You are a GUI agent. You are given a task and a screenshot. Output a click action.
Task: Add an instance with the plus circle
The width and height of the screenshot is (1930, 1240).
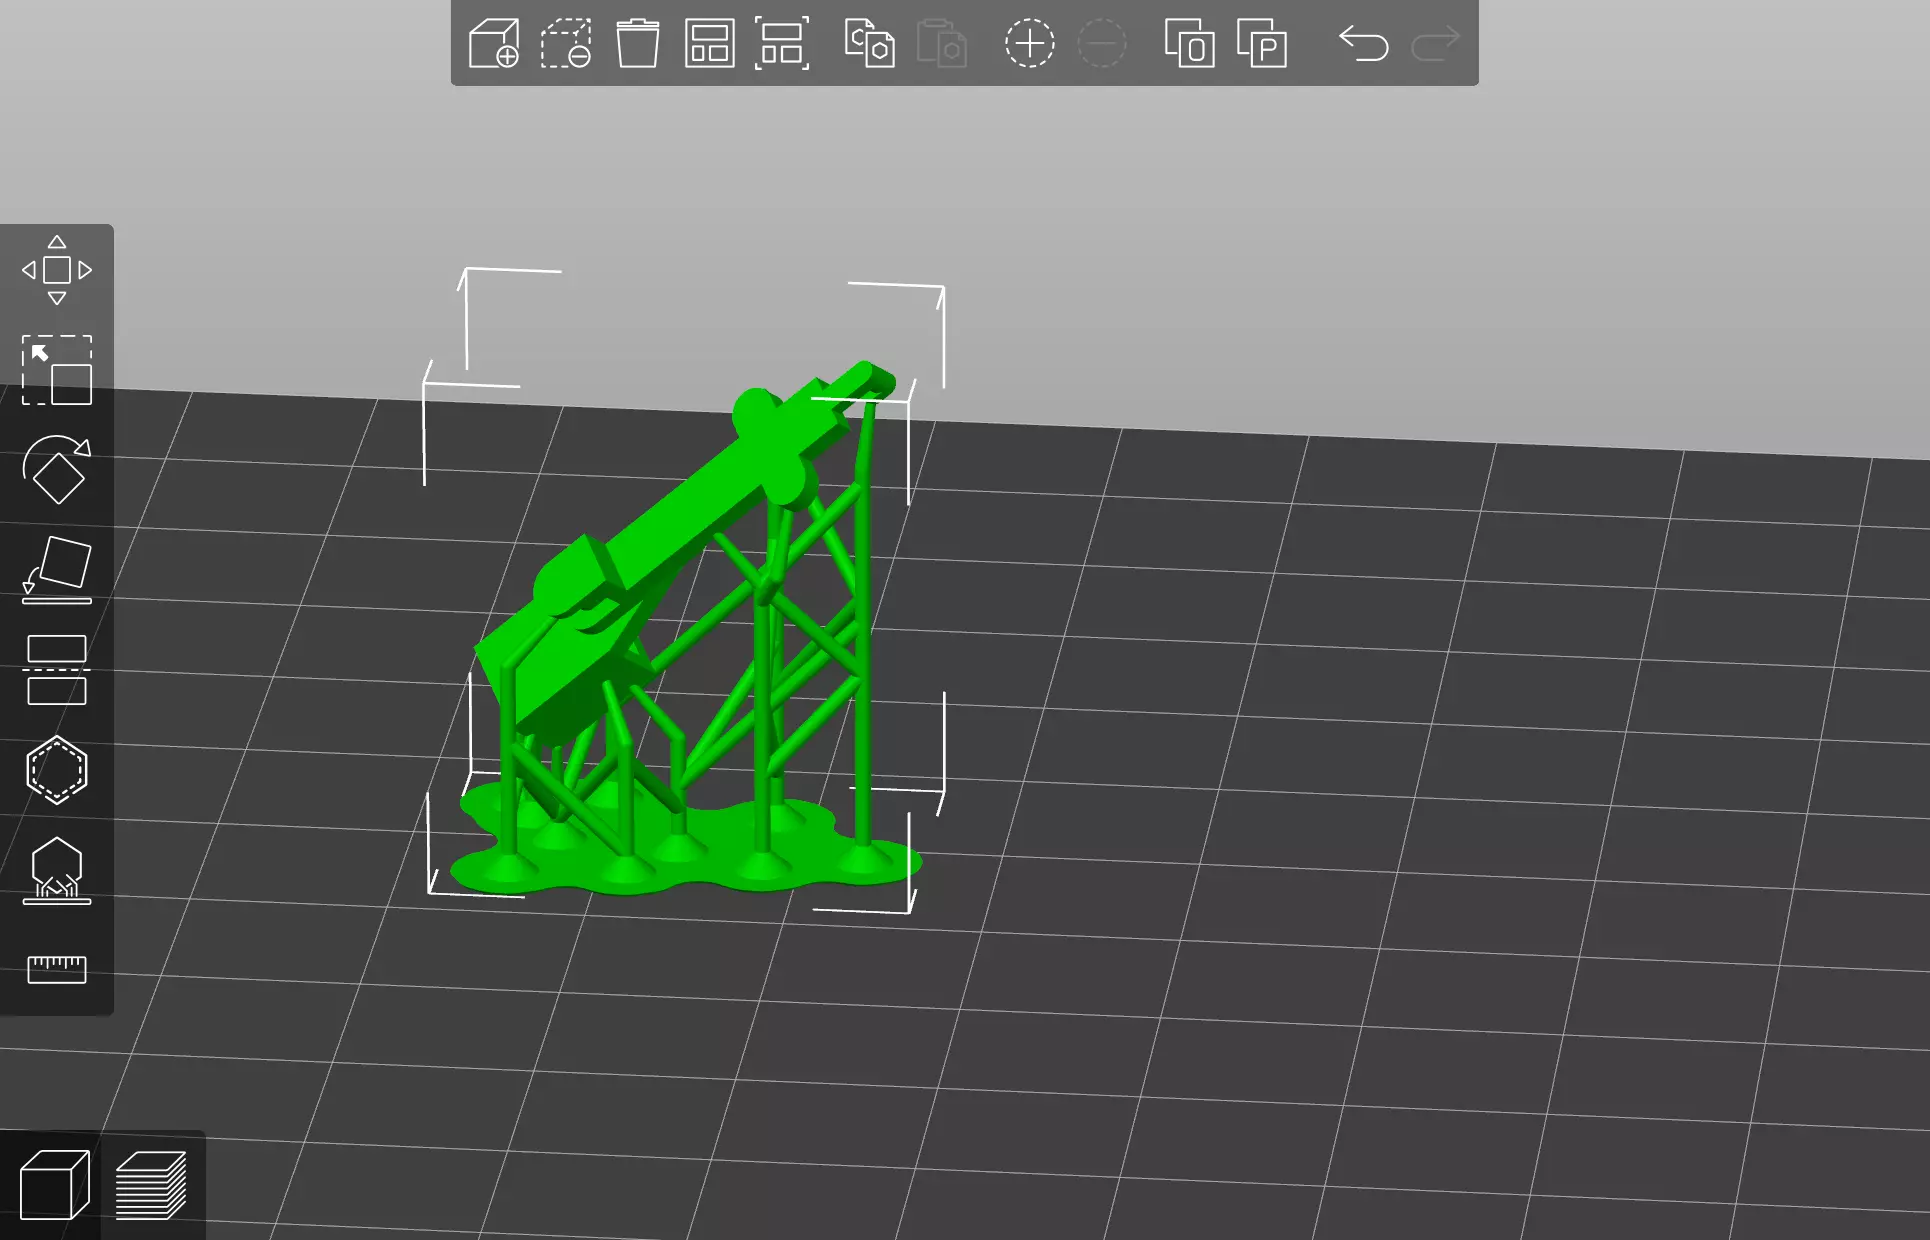[1029, 44]
